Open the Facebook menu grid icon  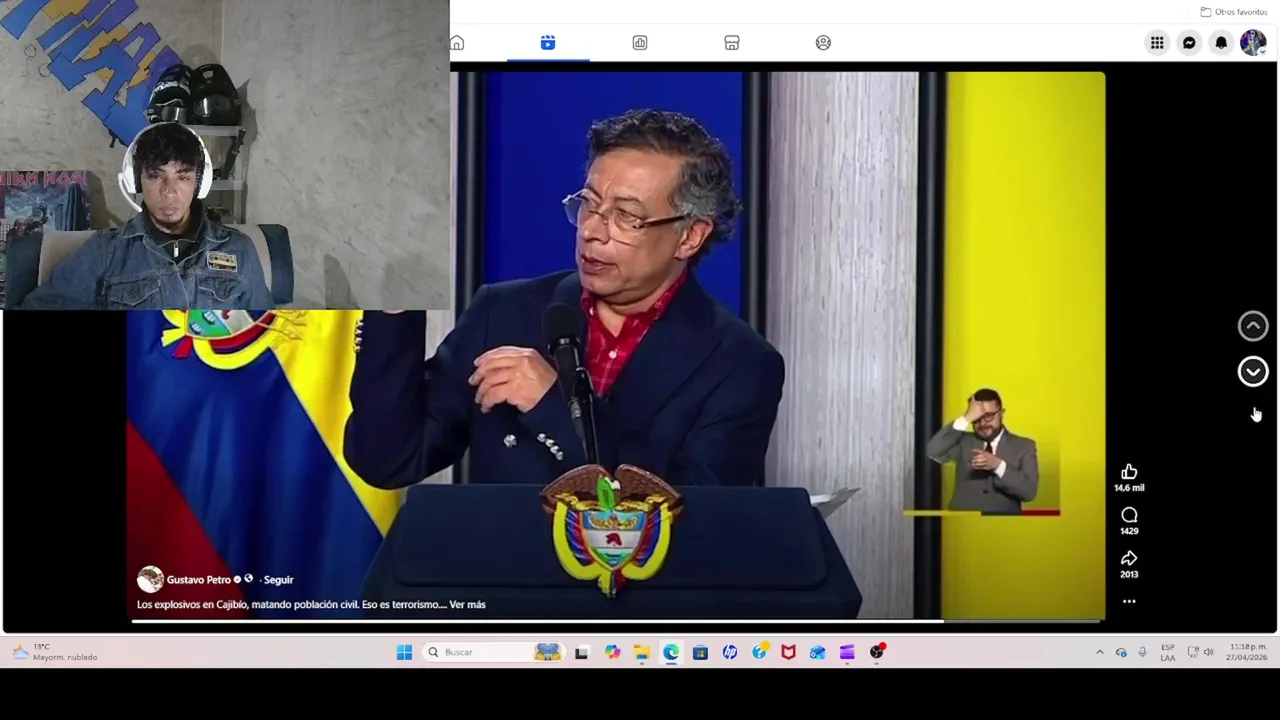[1157, 43]
